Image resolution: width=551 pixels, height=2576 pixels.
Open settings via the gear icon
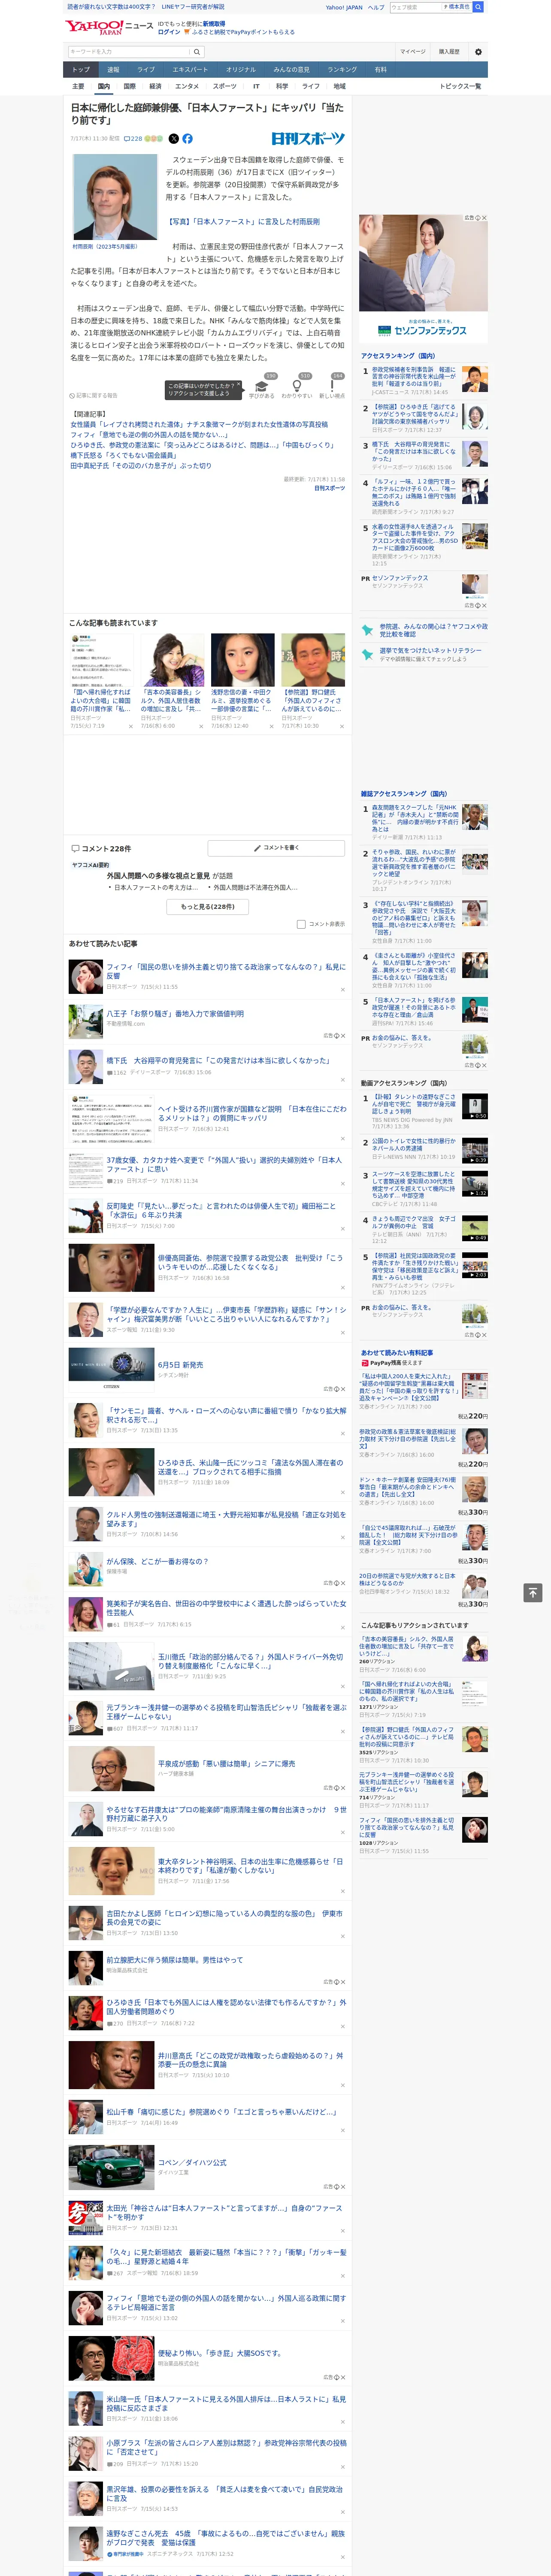coord(478,52)
